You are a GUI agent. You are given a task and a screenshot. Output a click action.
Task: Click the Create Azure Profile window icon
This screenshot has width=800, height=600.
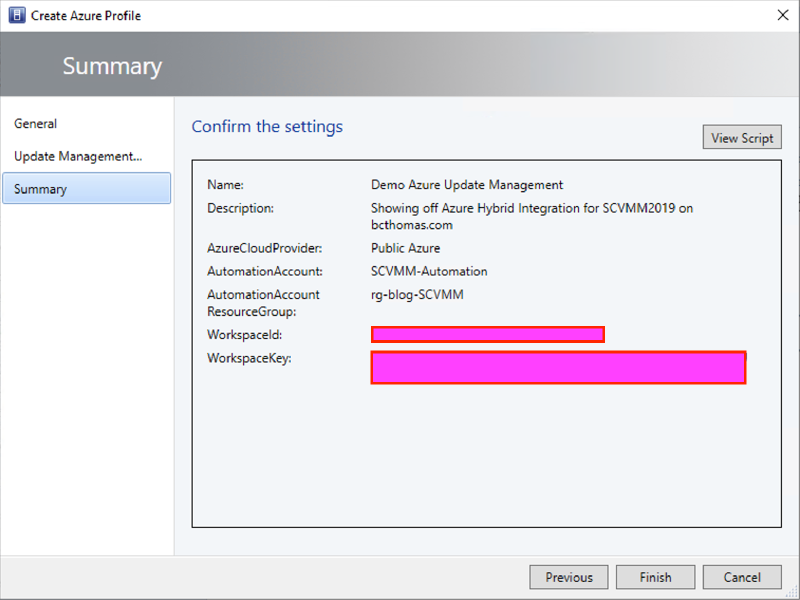(x=16, y=15)
